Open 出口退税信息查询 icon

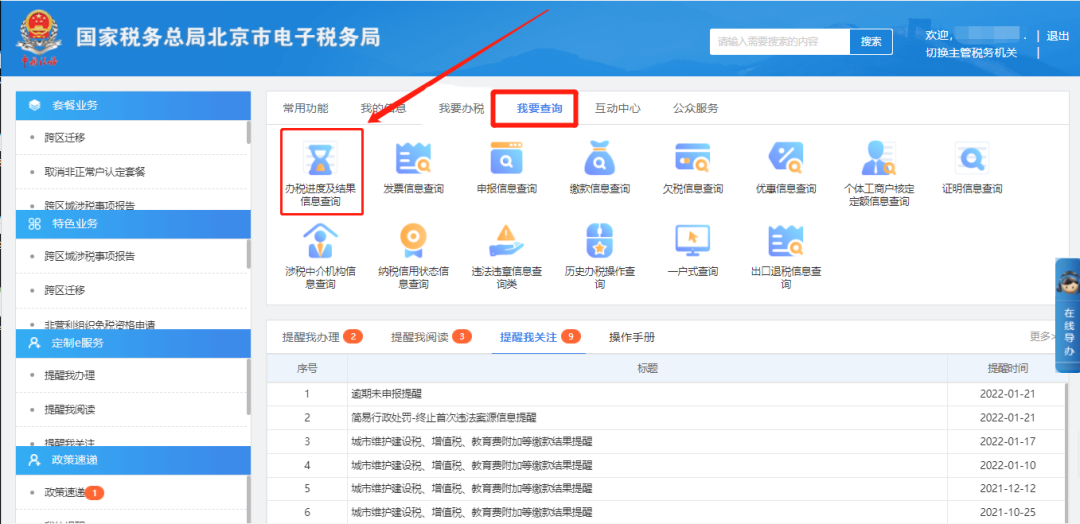pos(786,241)
